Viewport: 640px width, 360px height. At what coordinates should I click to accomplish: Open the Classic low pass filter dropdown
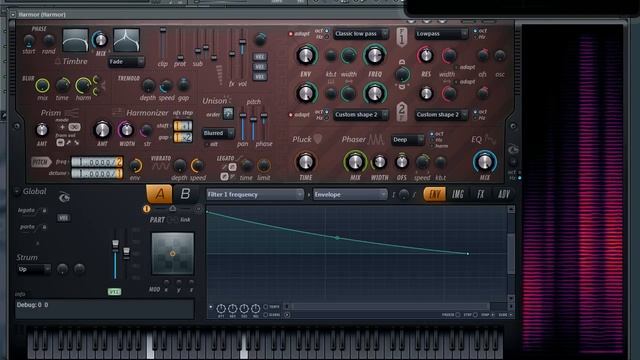click(x=361, y=34)
